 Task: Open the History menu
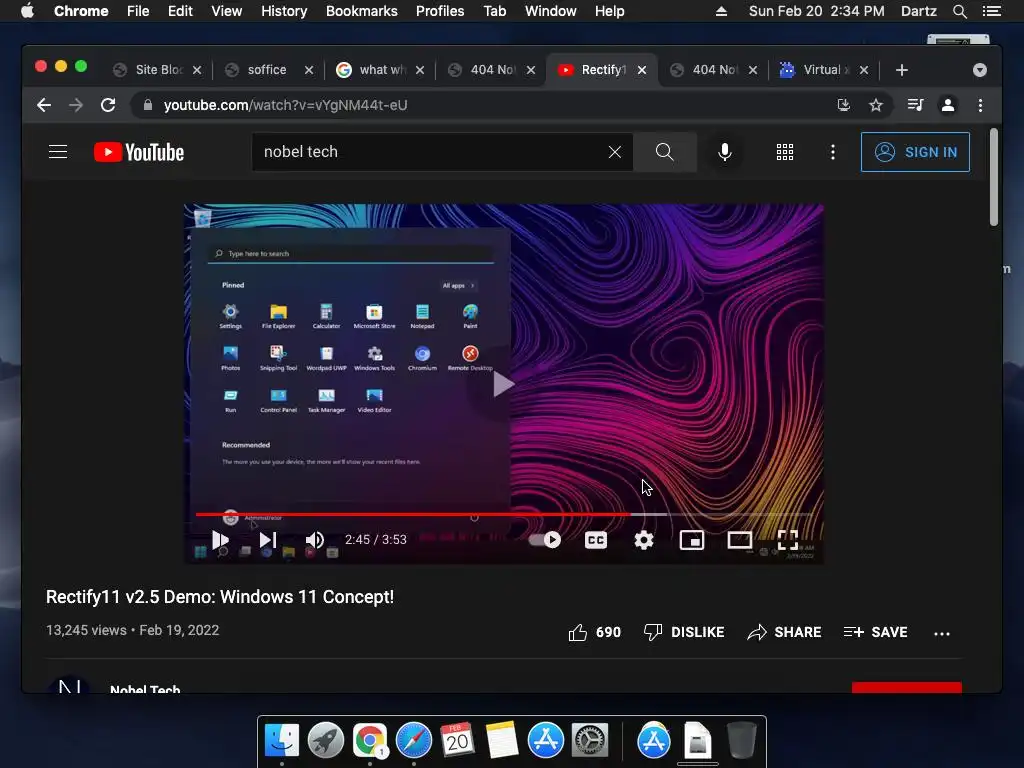[284, 11]
